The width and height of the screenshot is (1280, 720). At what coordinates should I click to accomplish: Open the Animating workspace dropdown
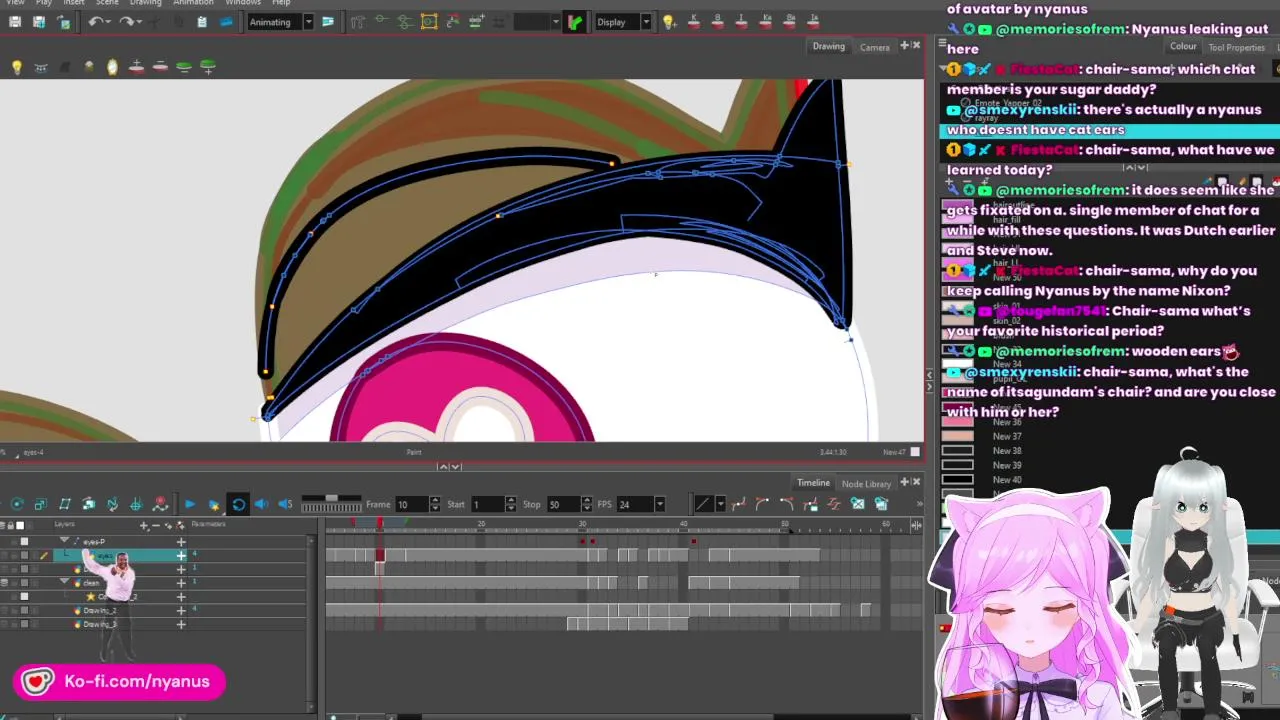tap(308, 22)
